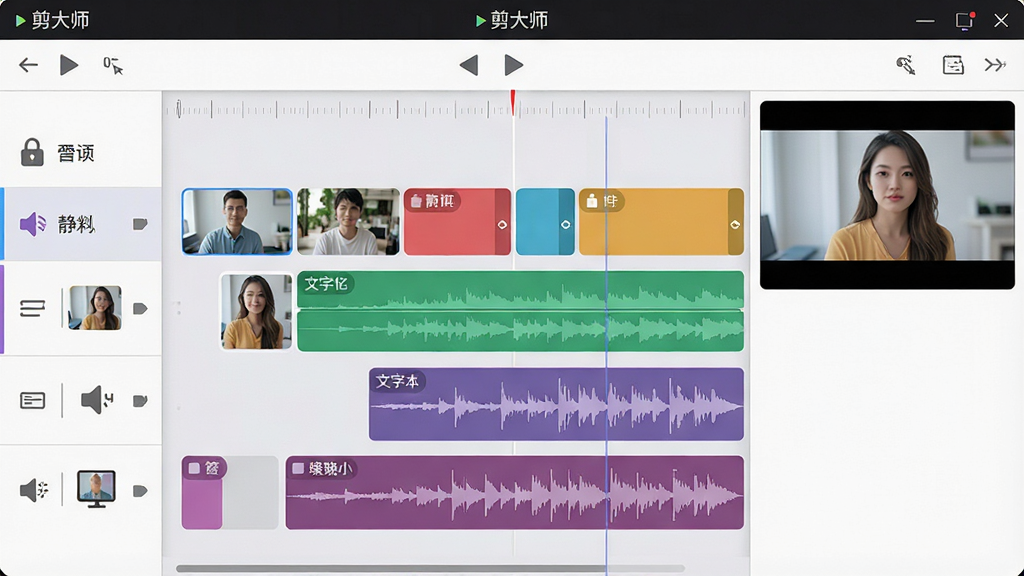Screen dimensions: 1024x576
Task: Open the magic wand effects tool
Action: click(905, 65)
